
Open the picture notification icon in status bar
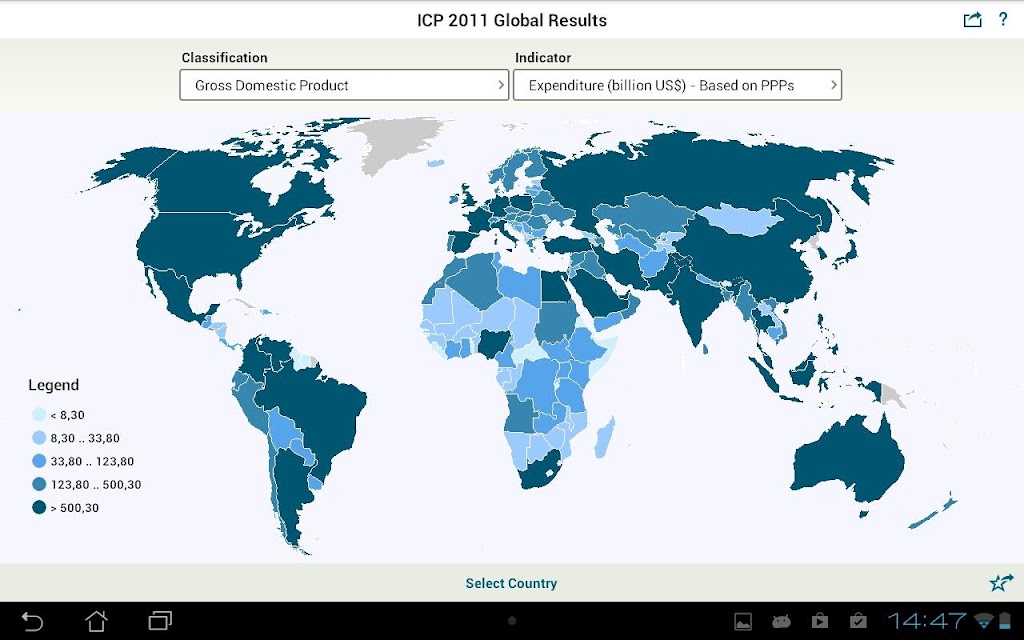tap(743, 621)
